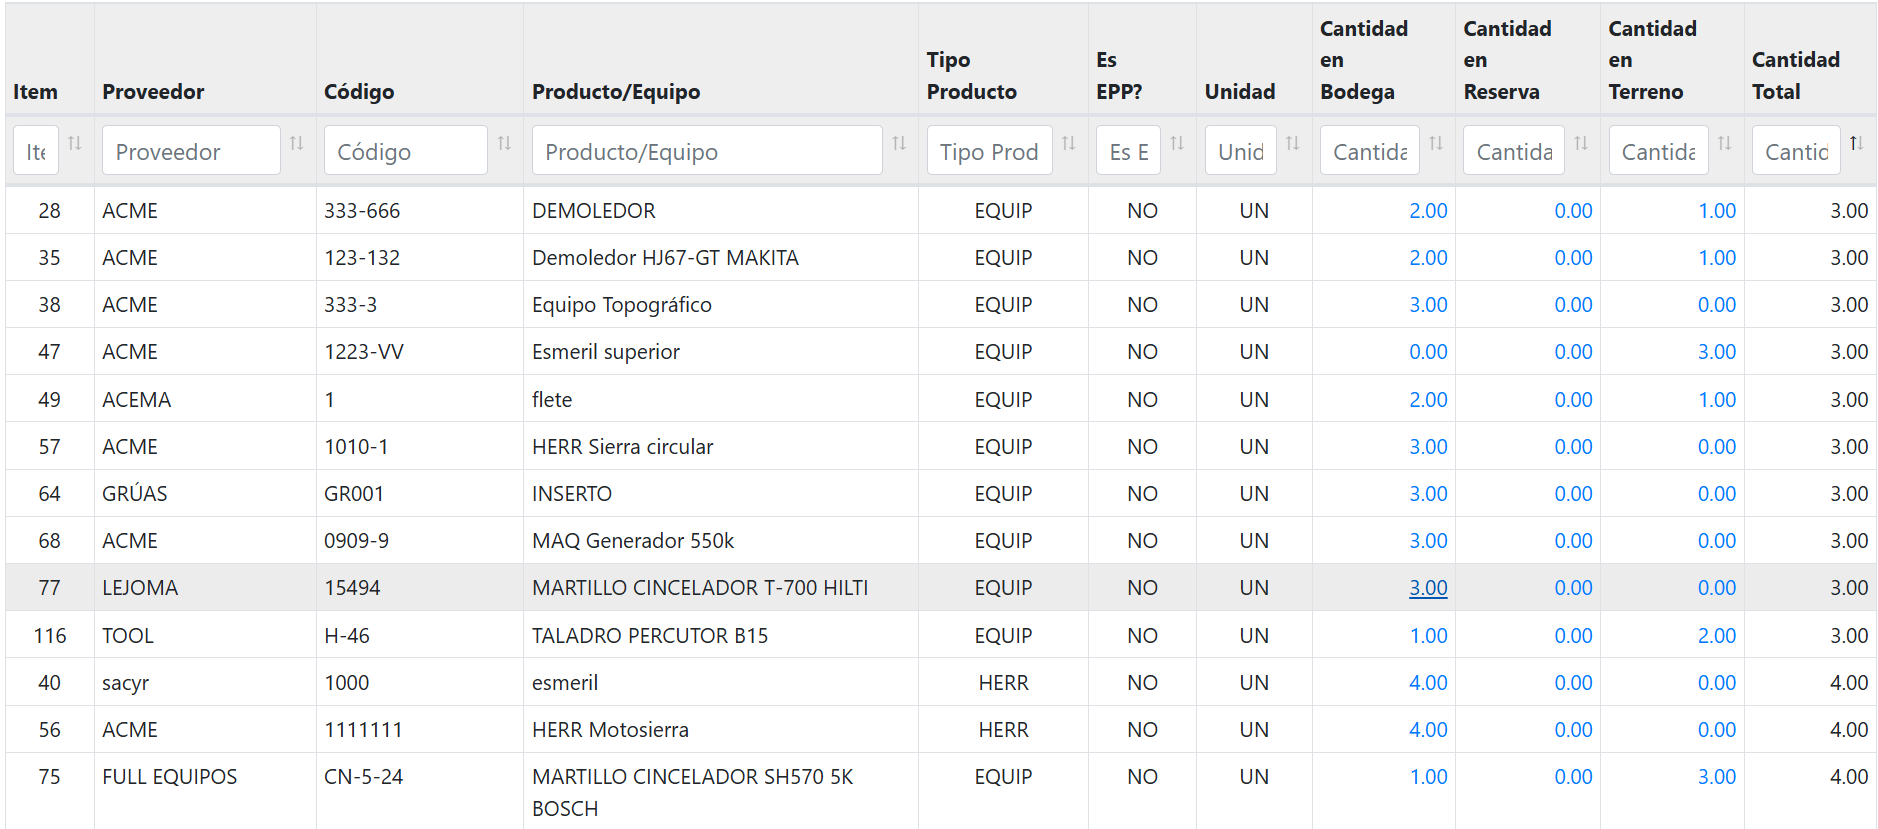Open terreno quantity 3.00 for MARTILLO CINCELADOR SH570
Viewport: 1878px width, 829px height.
pos(1717,777)
